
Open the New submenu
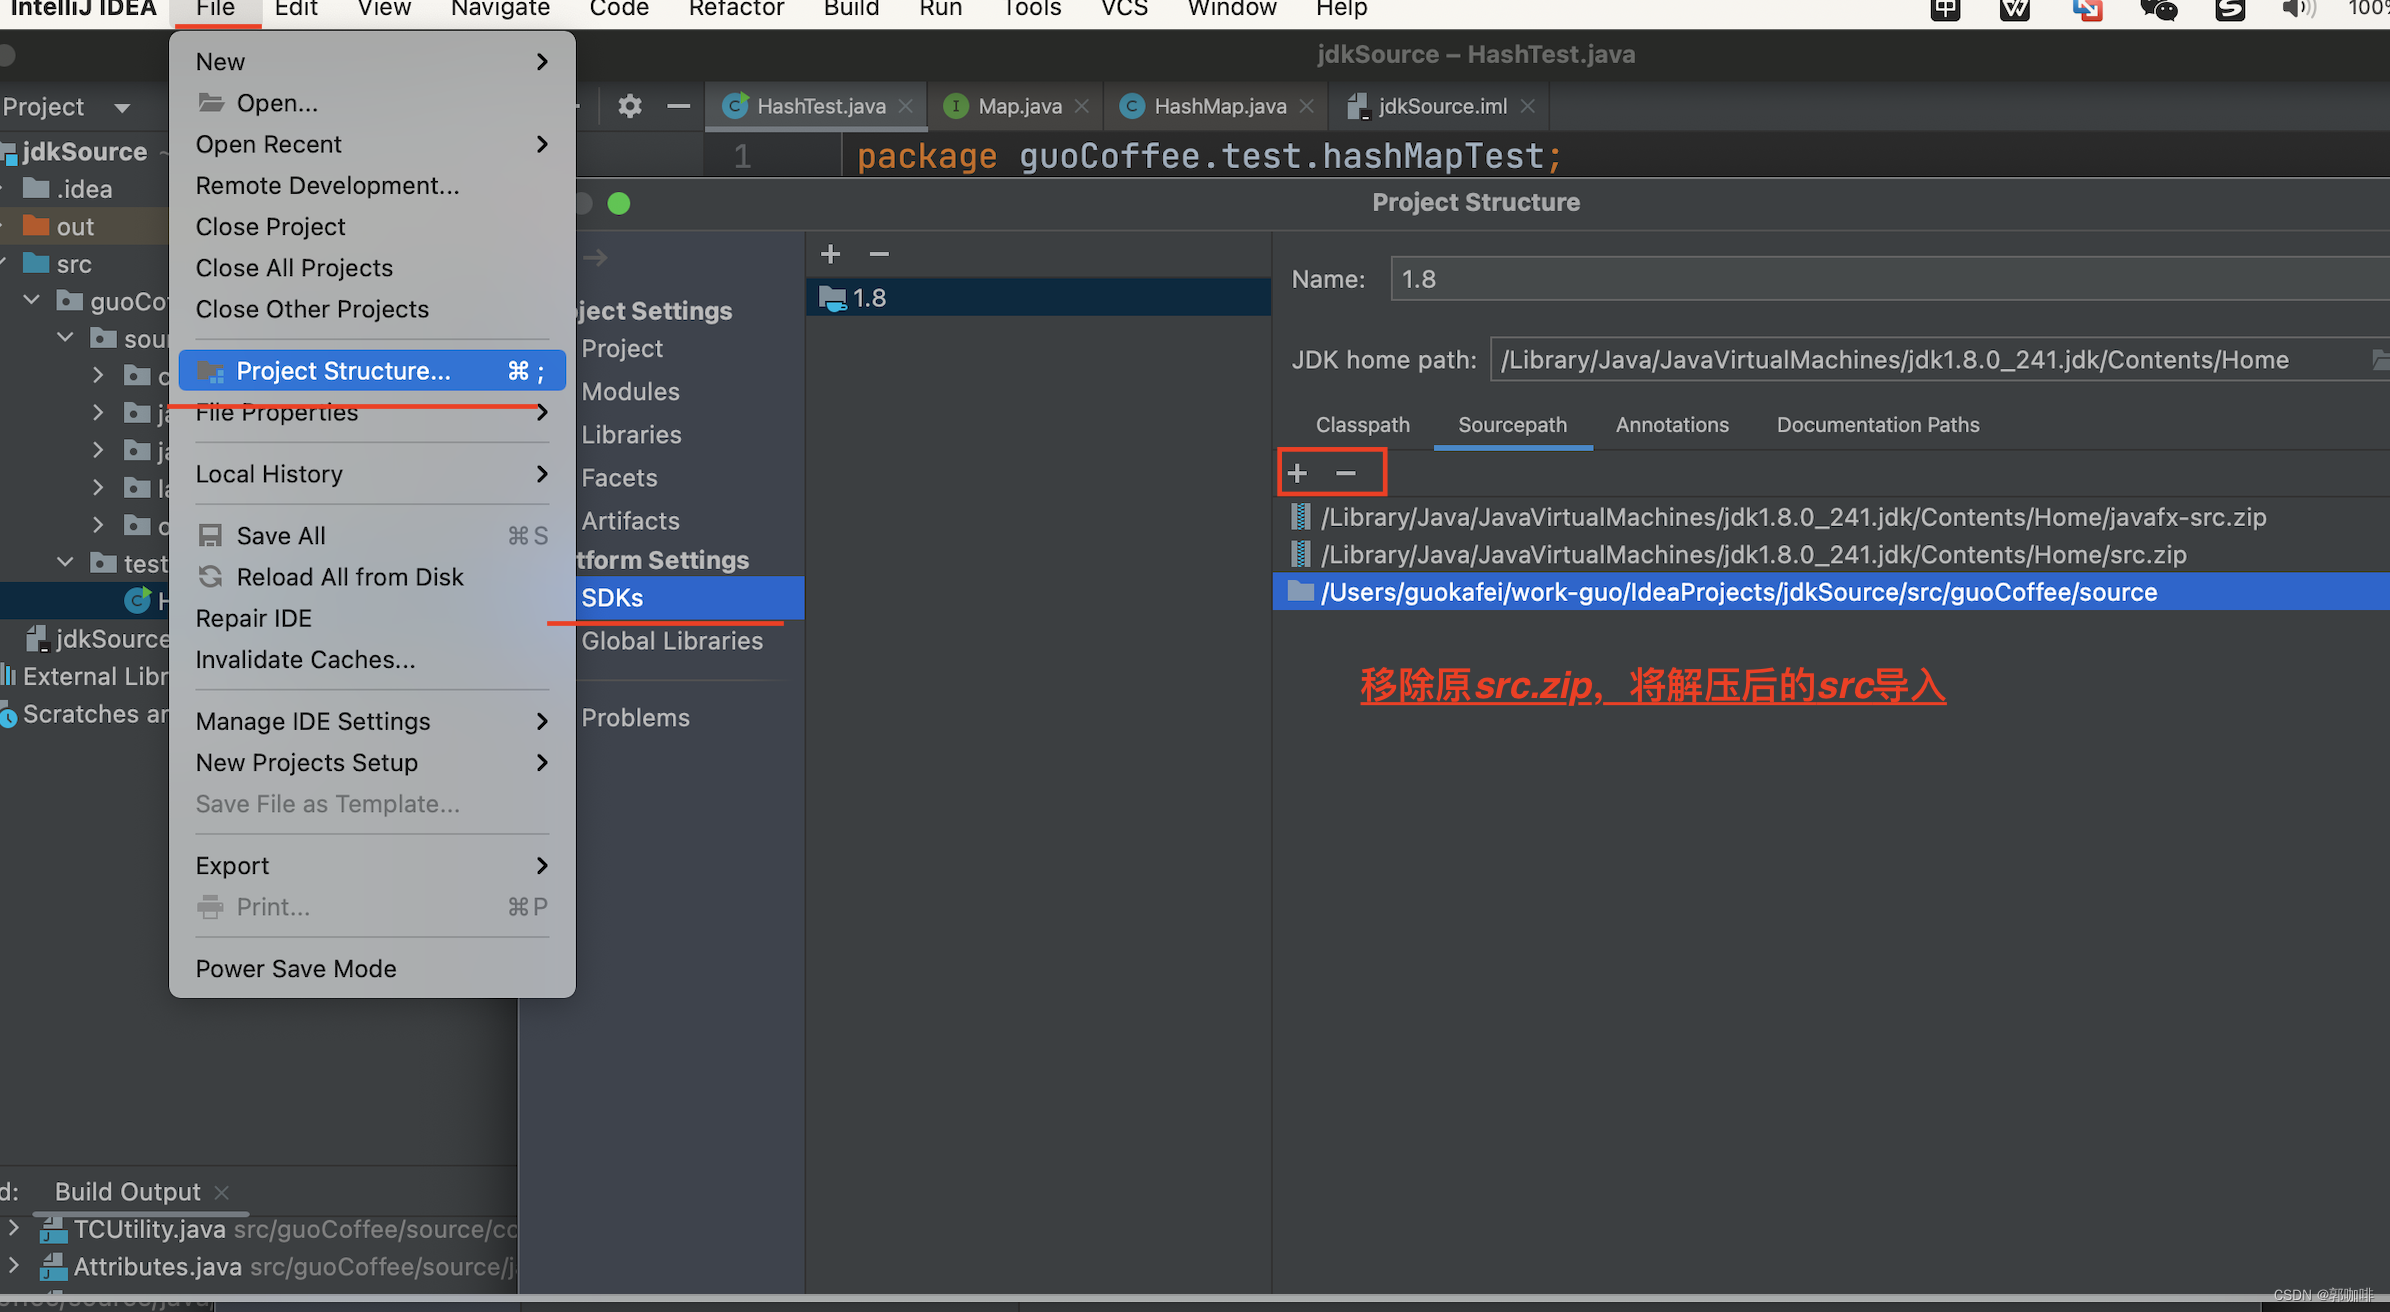point(372,62)
